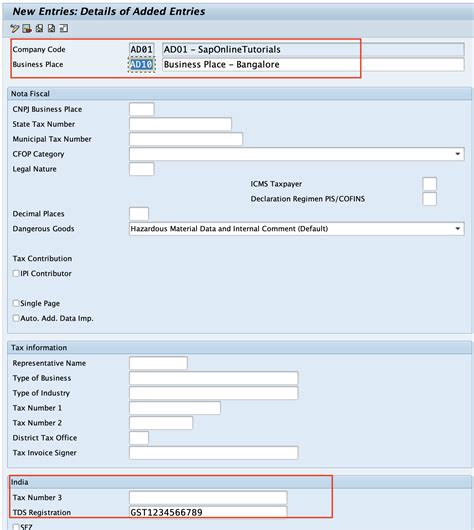Expand the Dangerous Goods dropdown

point(457,229)
